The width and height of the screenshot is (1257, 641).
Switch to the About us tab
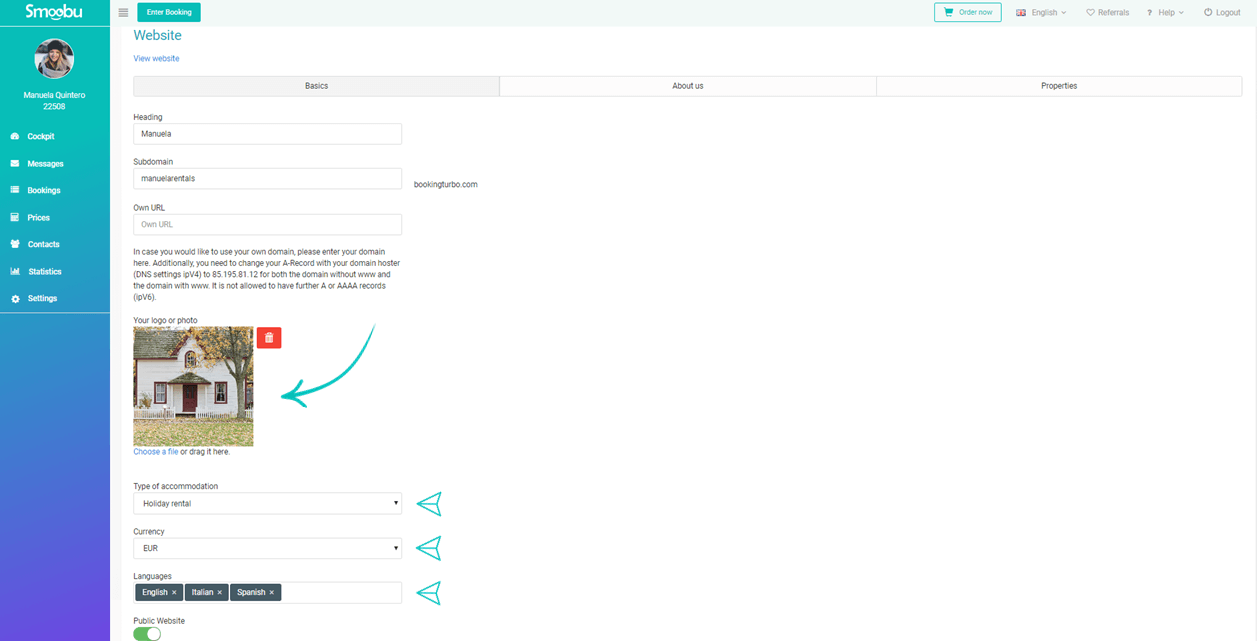pyautogui.click(x=688, y=86)
